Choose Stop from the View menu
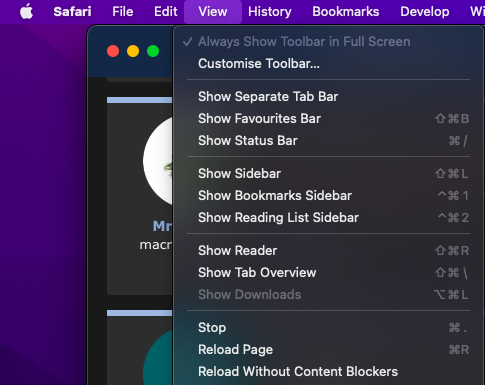 click(x=328, y=328)
